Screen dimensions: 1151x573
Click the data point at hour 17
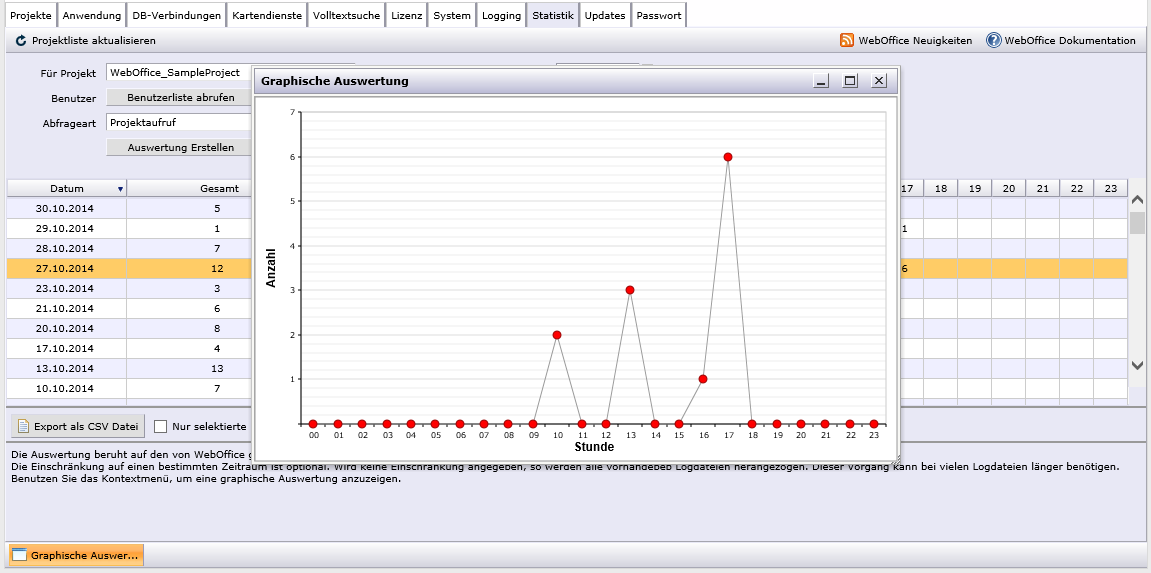728,157
